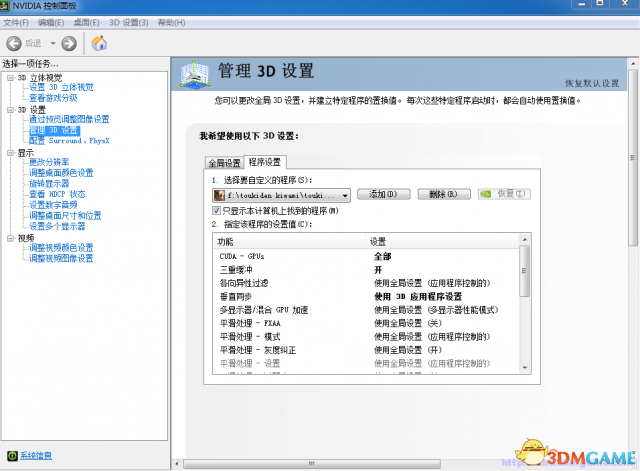Select 调整桌面颜色设置 in tree
This screenshot has height=471, width=640.
(61, 173)
